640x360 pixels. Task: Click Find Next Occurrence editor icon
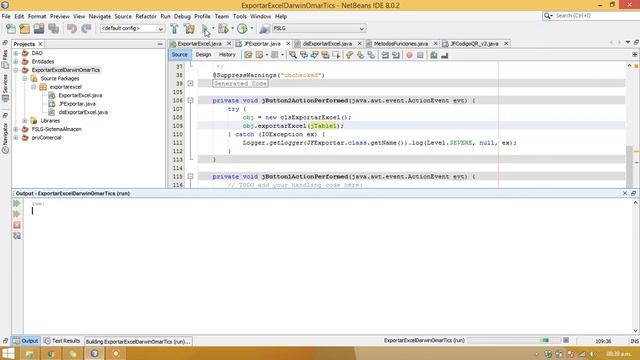pyautogui.click(x=314, y=55)
